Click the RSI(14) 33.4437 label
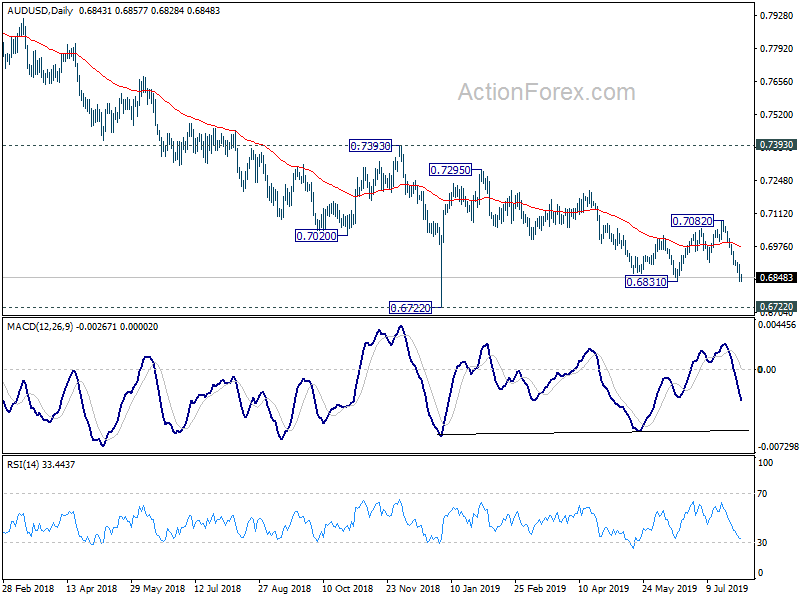Screen dimensions: 800x600 (41, 464)
